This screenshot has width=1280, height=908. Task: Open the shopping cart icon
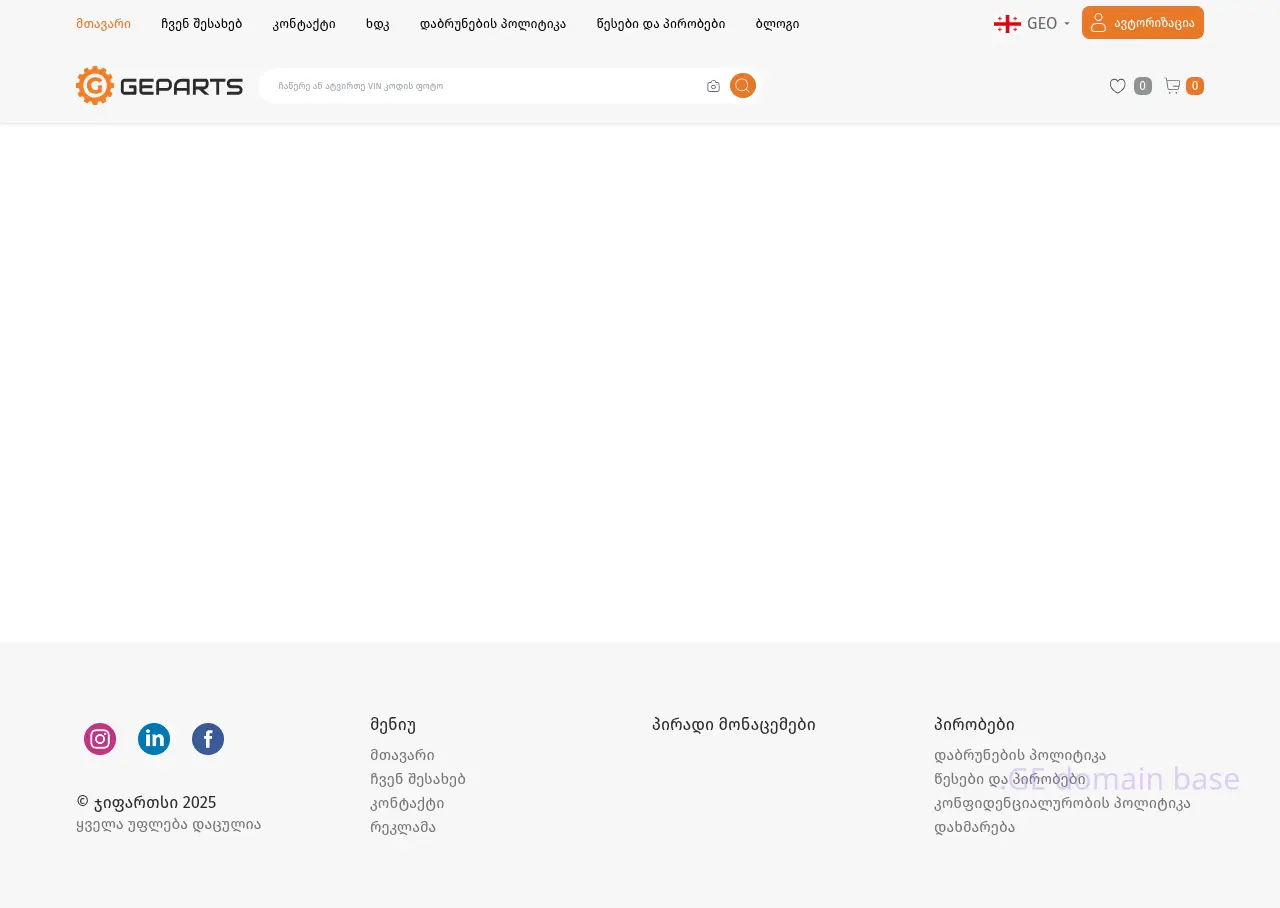[1173, 86]
